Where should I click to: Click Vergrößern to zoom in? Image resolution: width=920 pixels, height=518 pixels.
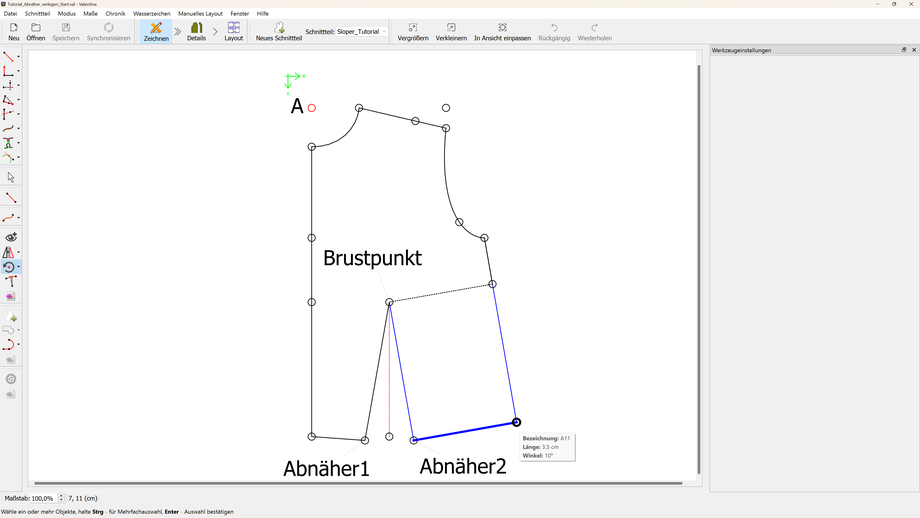(413, 32)
